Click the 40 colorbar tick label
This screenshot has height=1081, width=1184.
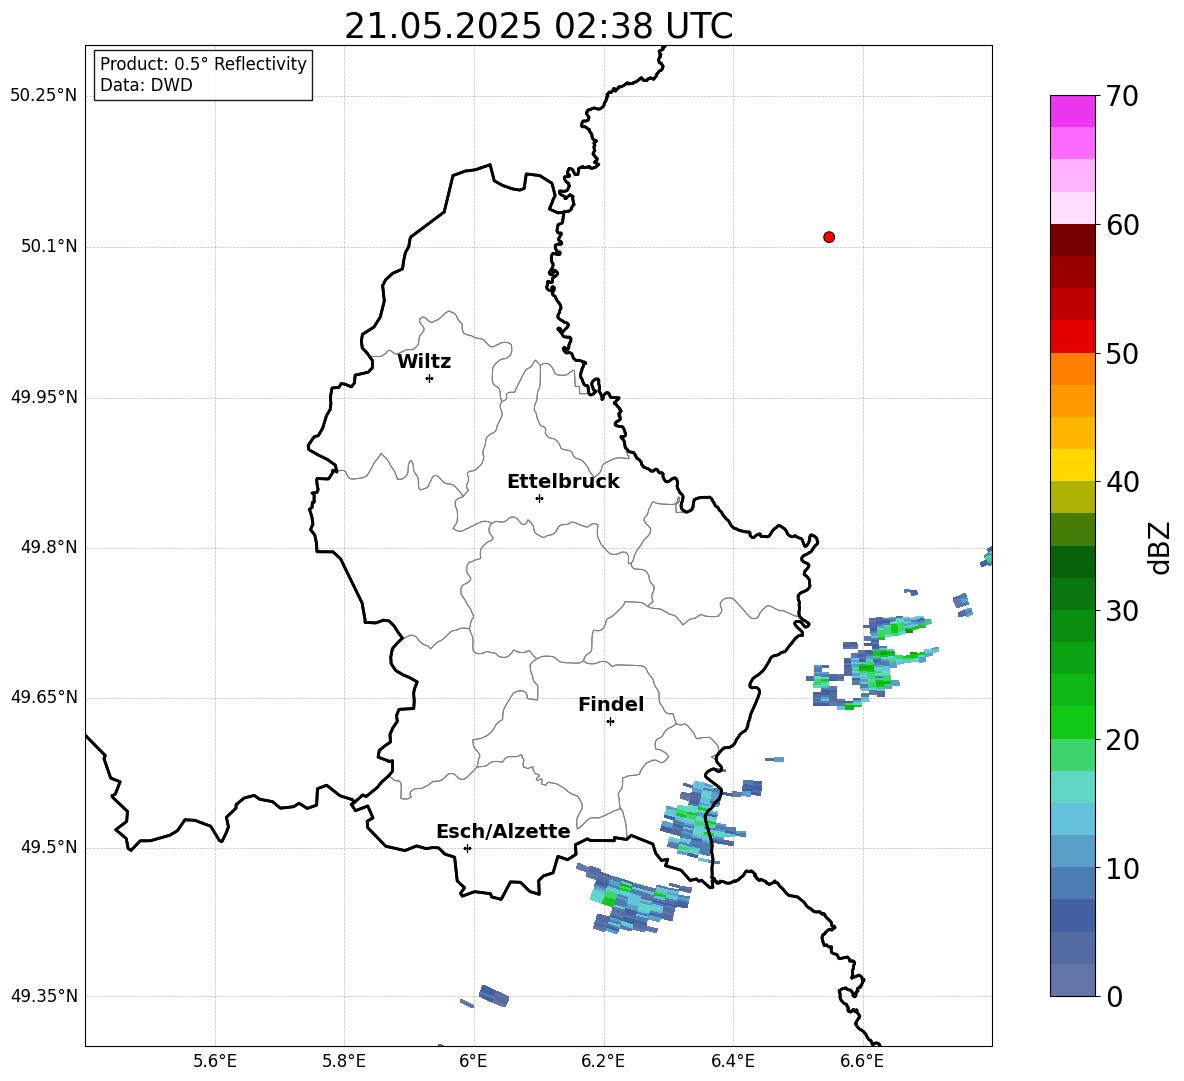pyautogui.click(x=1122, y=482)
